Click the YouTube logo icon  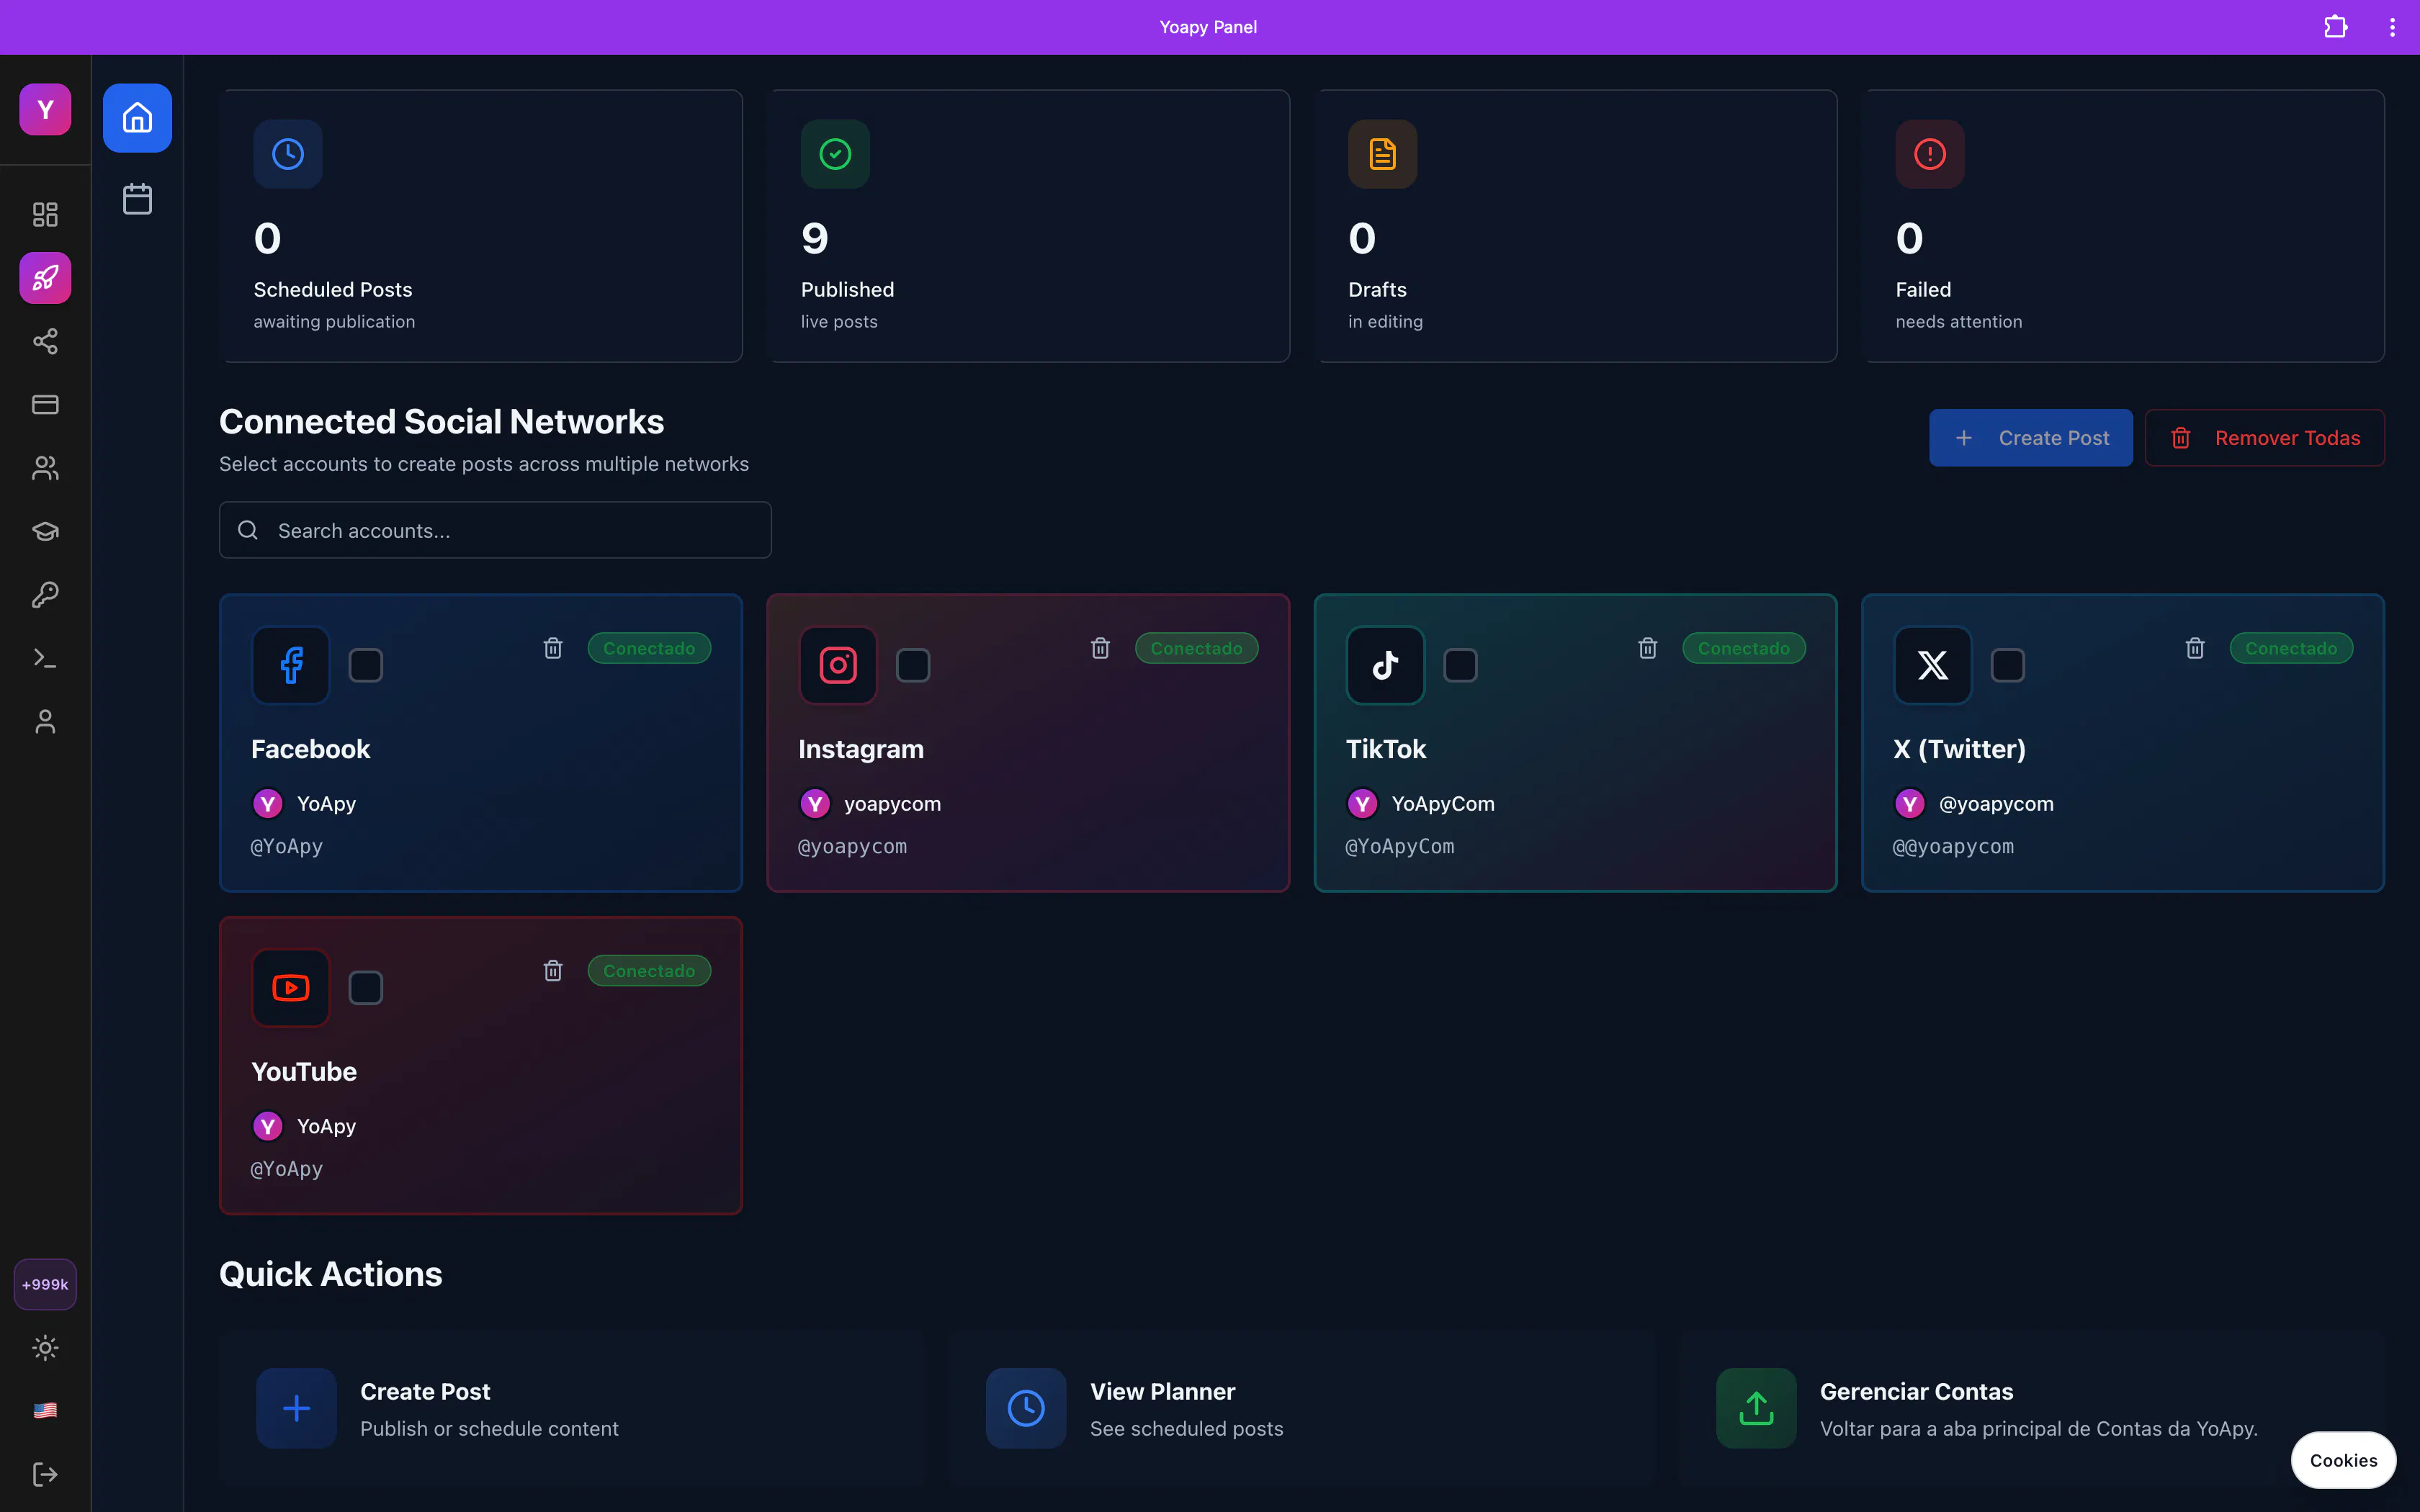click(x=291, y=988)
